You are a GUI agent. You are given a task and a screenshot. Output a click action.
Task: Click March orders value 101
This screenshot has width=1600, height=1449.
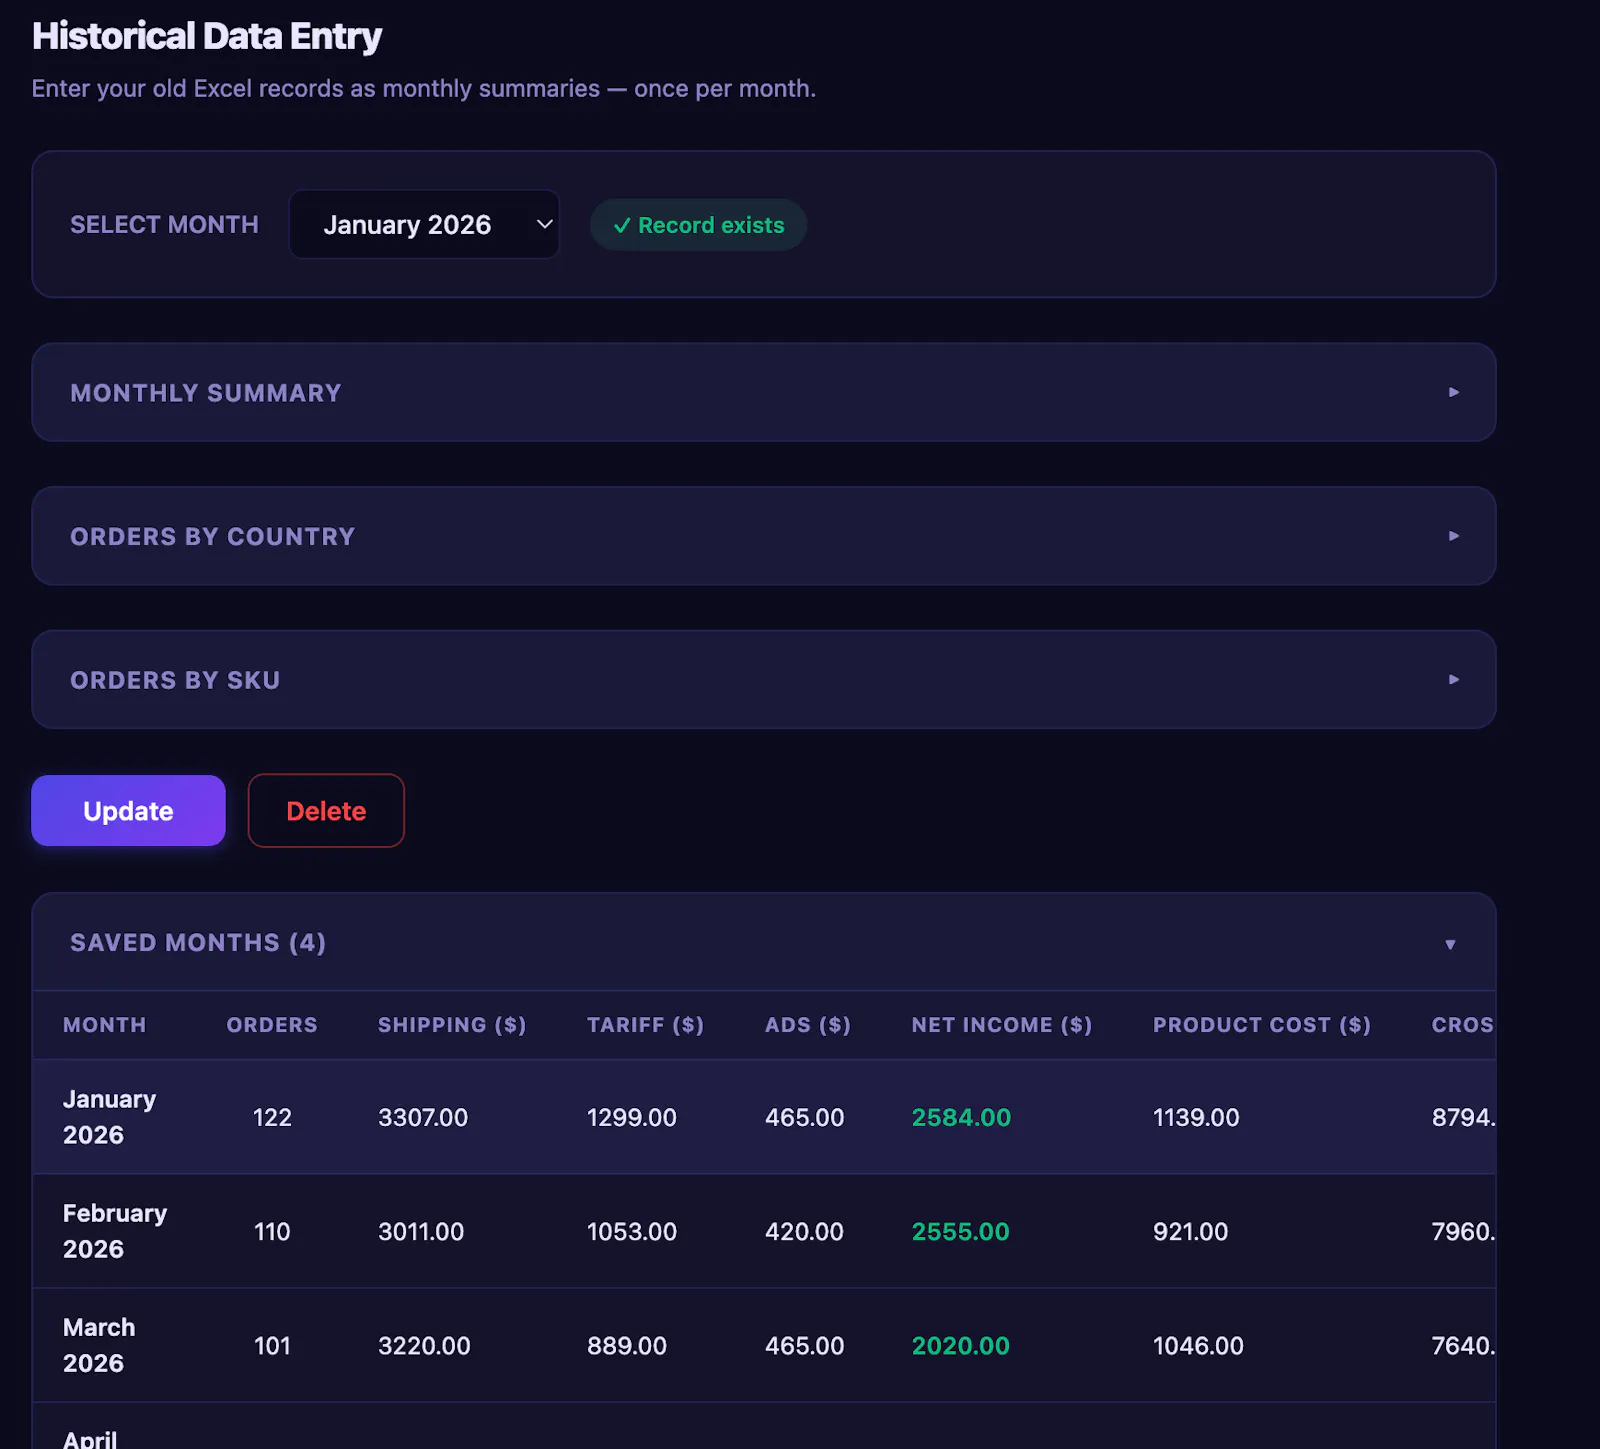click(x=272, y=1345)
